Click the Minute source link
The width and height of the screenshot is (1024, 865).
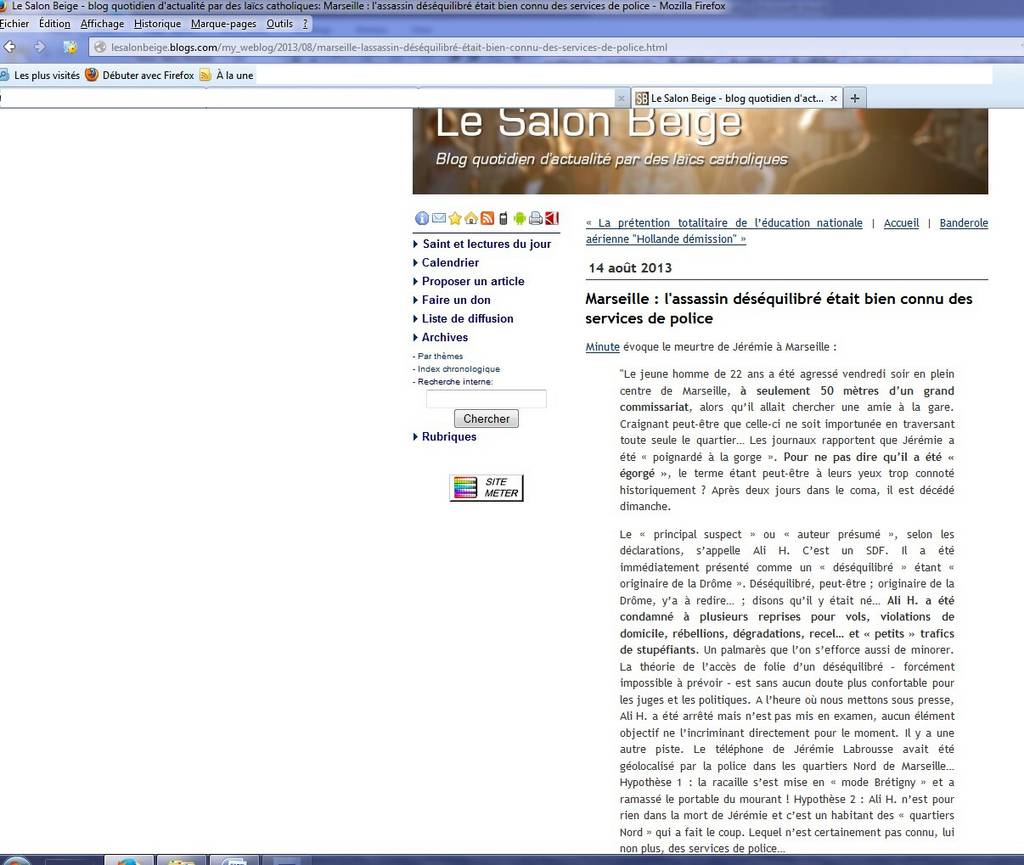tap(603, 347)
